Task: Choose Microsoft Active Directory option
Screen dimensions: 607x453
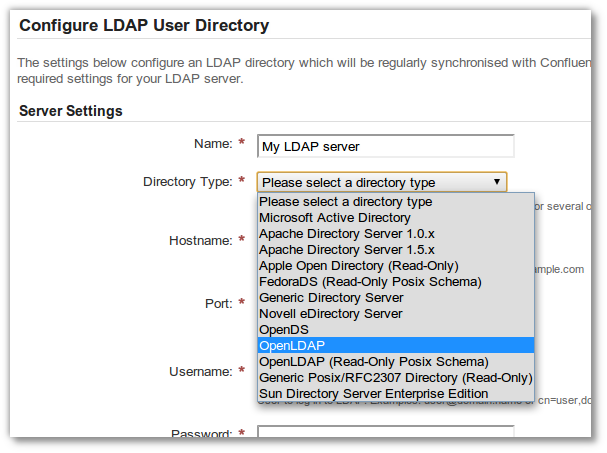Action: pyautogui.click(x=335, y=217)
